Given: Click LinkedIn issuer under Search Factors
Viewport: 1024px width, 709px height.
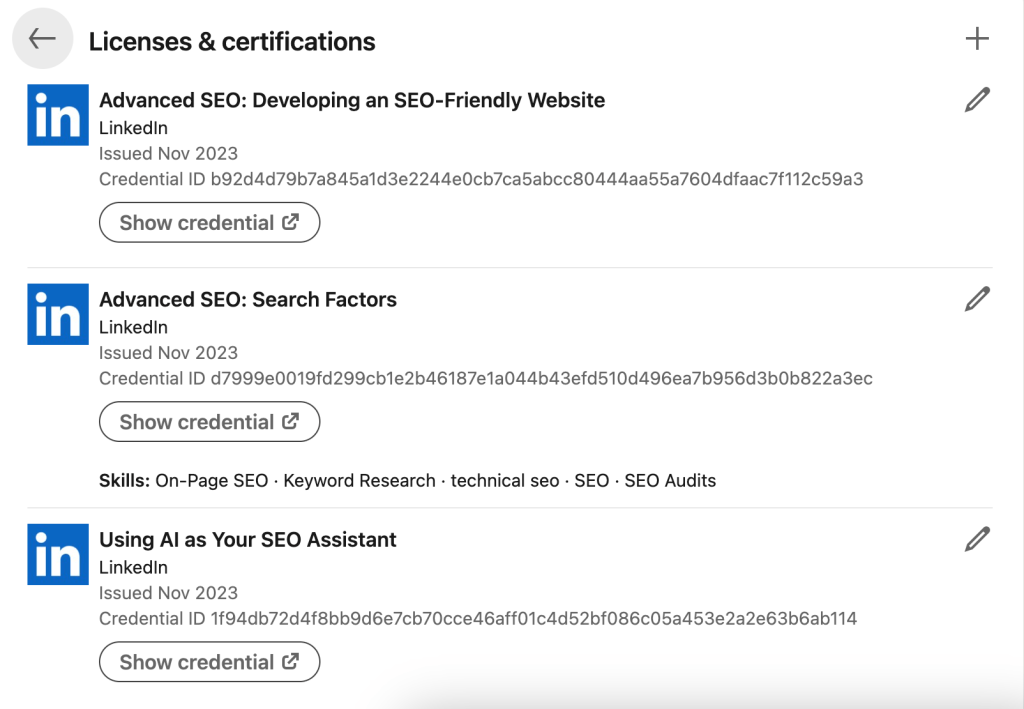Looking at the screenshot, I should pos(133,327).
